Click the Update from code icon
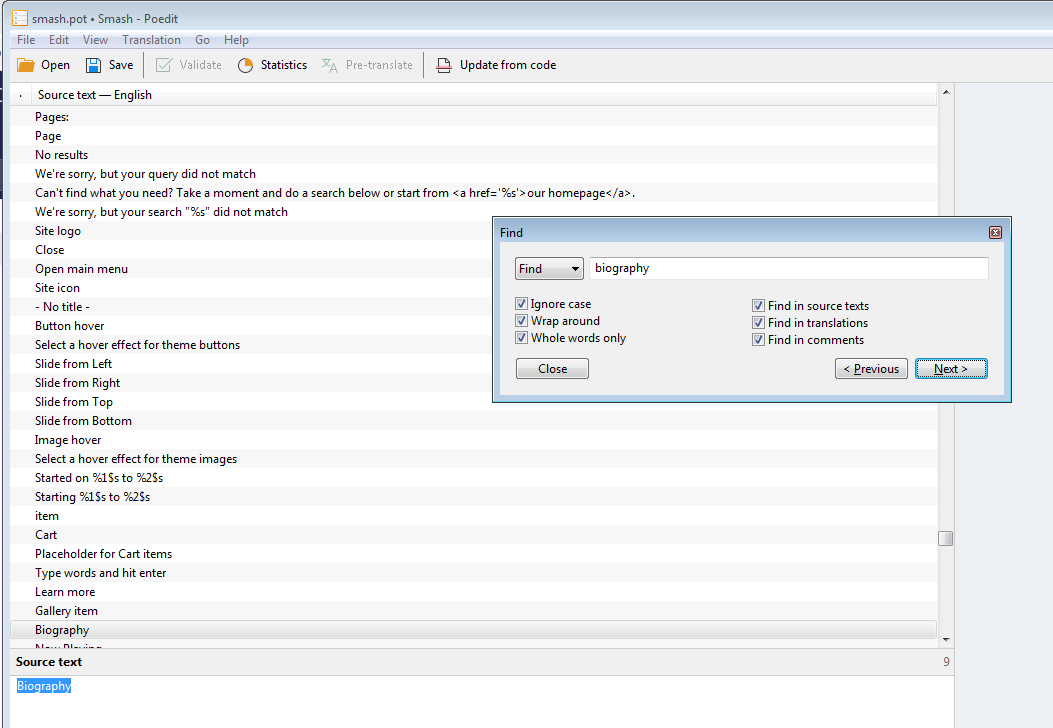The width and height of the screenshot is (1053, 728). [443, 65]
